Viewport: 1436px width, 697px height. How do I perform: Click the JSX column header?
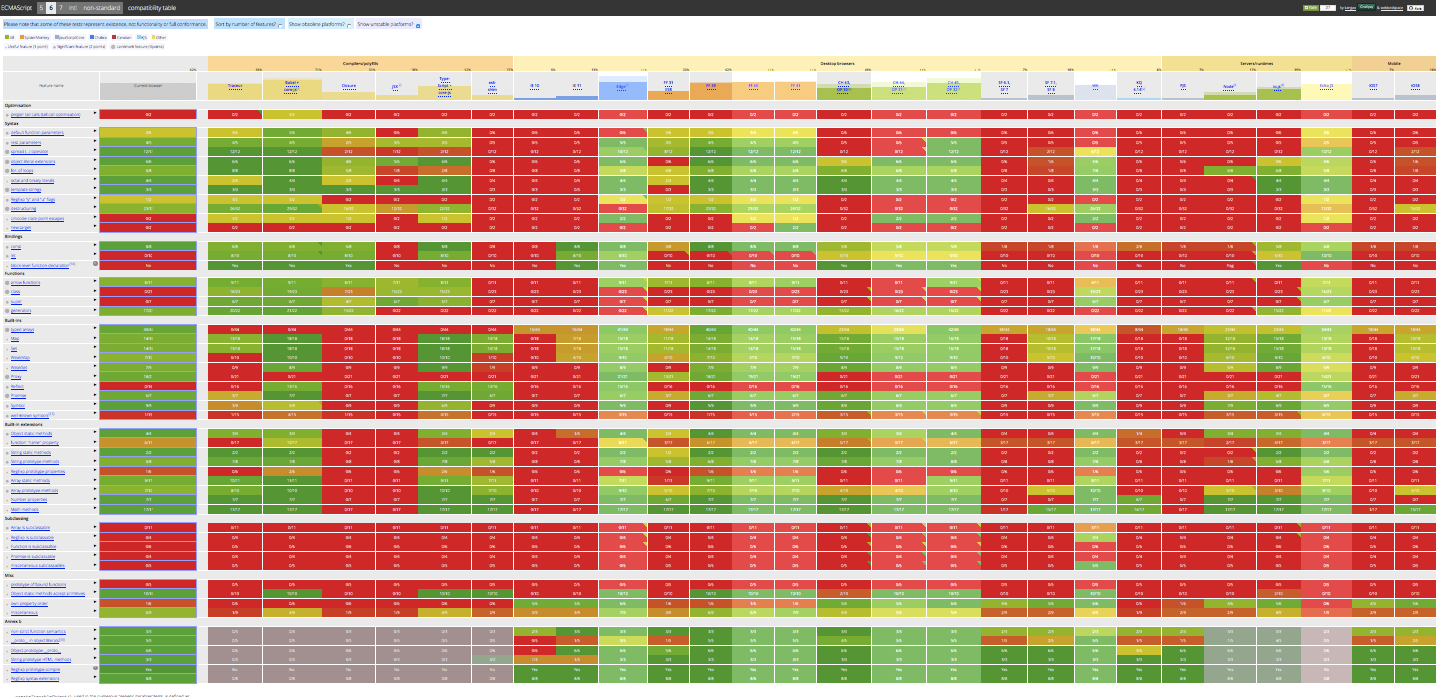click(397, 87)
